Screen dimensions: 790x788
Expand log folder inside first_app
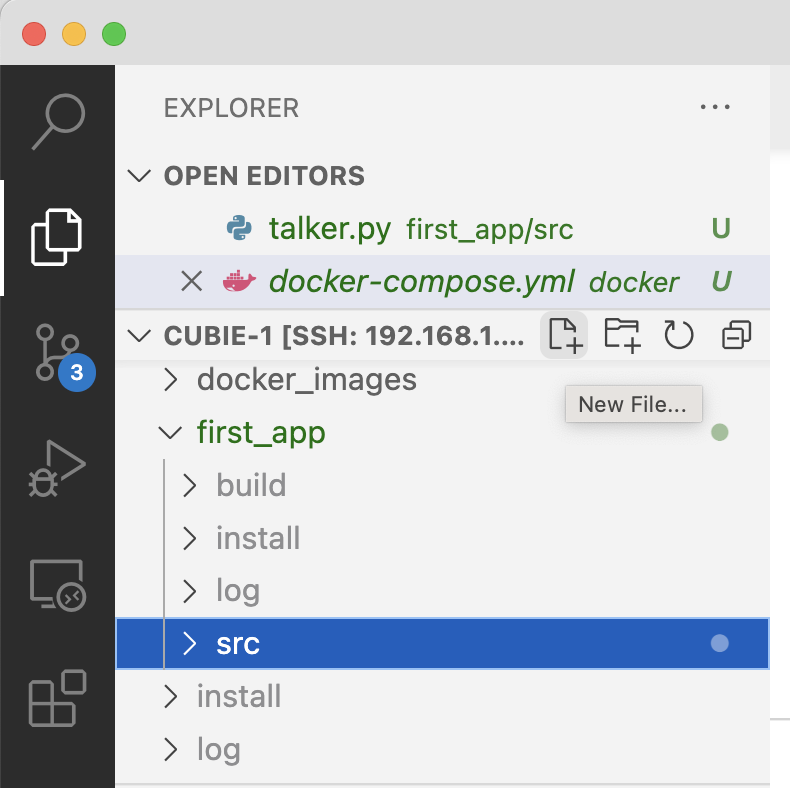189,591
